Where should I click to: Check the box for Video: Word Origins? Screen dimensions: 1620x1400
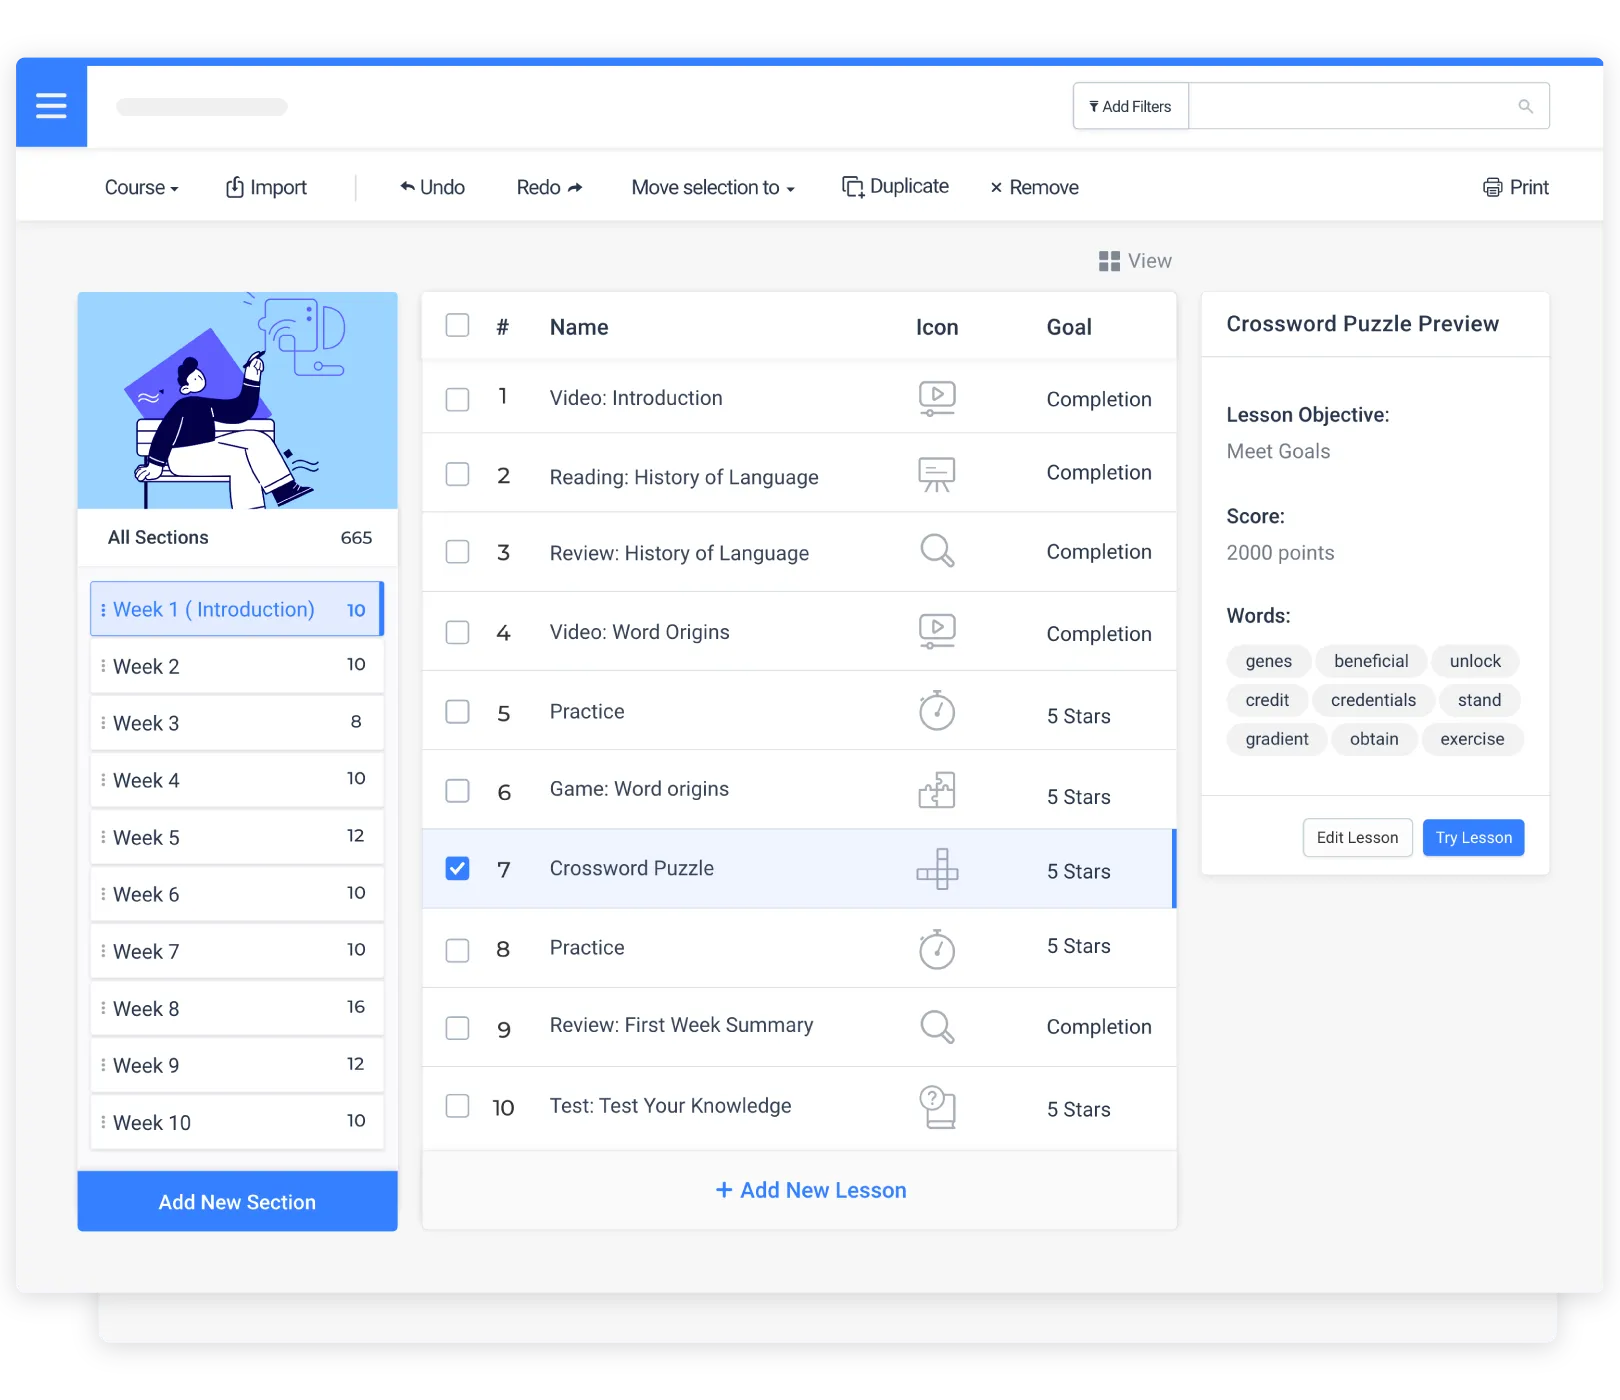pos(457,633)
